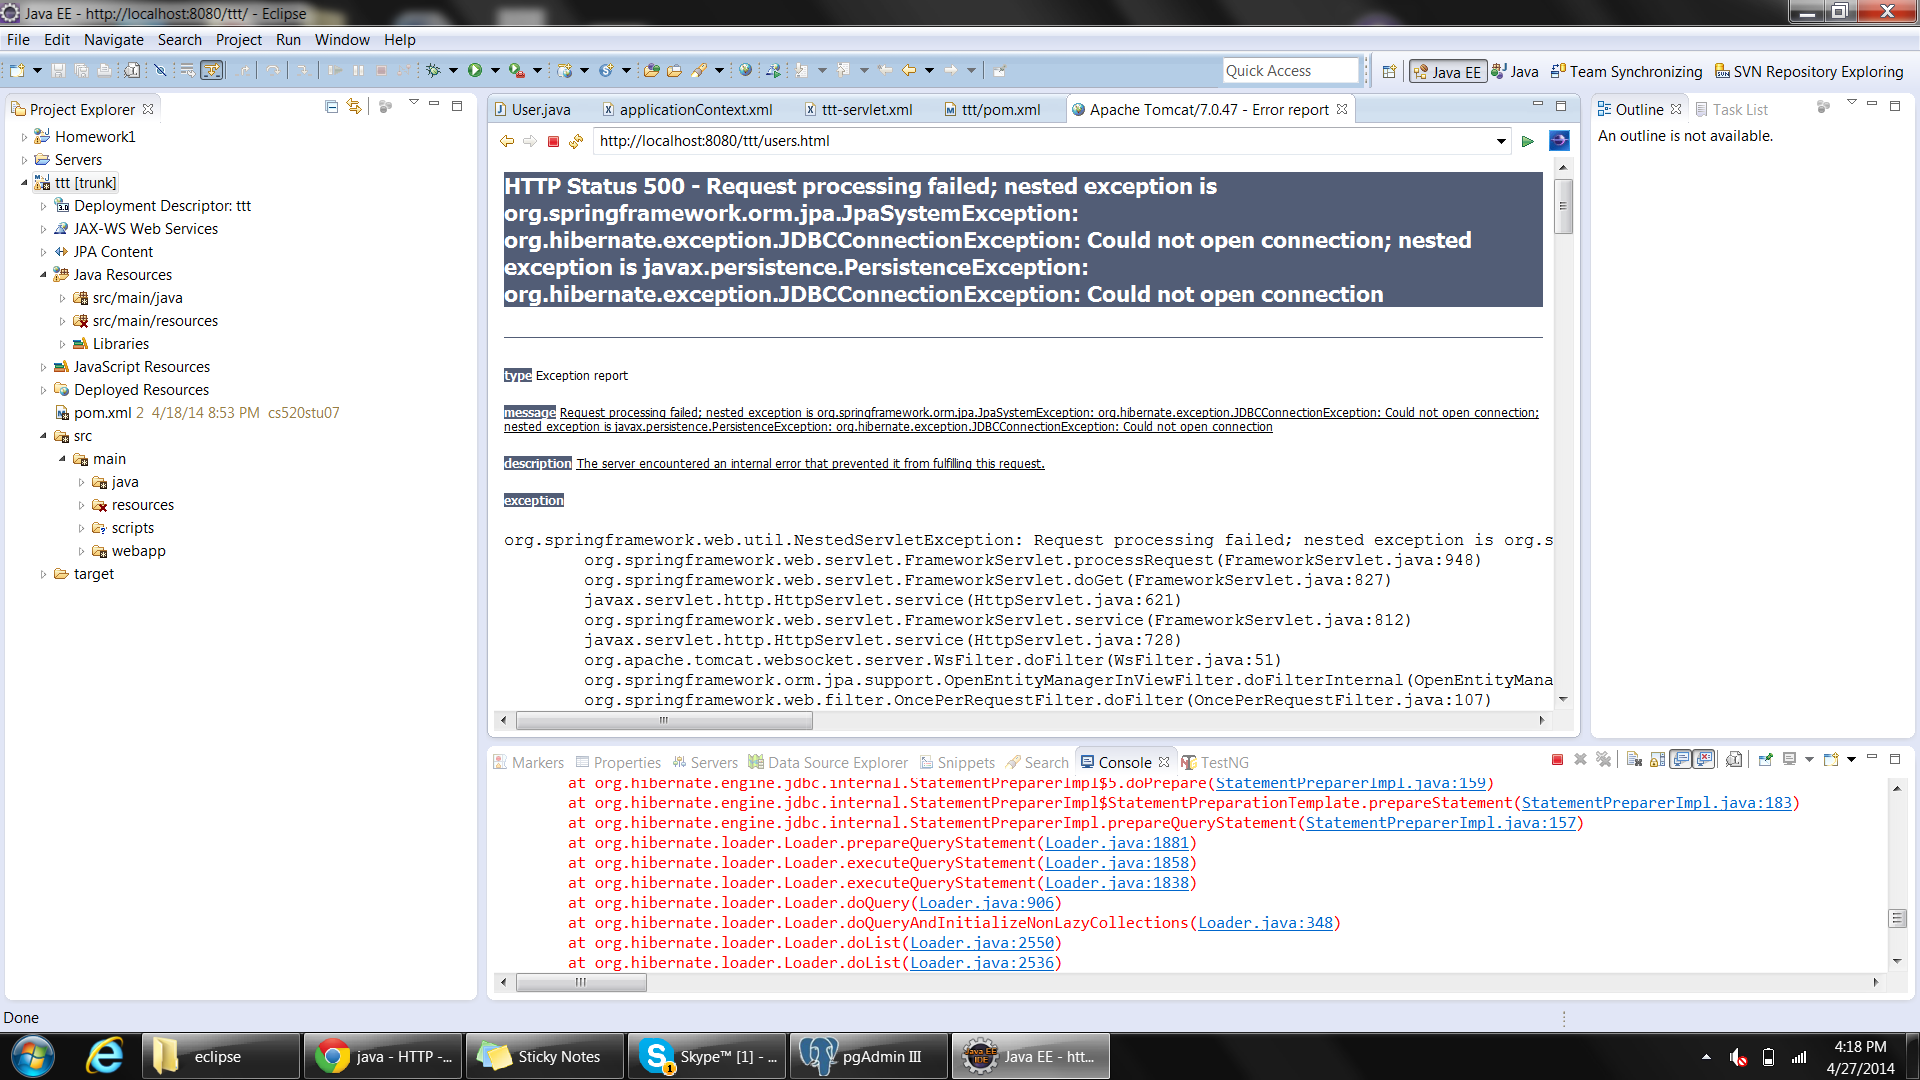Click the Clear Console icon

(x=1634, y=760)
